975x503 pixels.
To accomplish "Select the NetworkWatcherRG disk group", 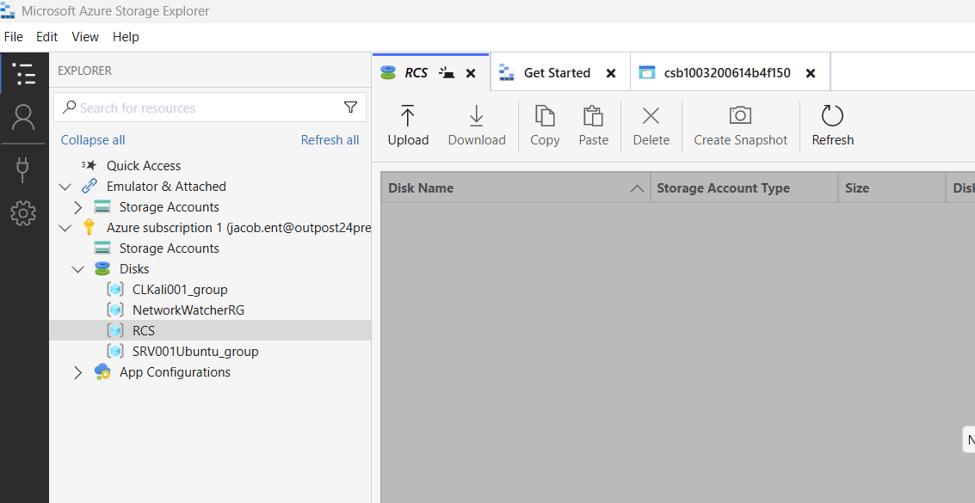I will [188, 310].
